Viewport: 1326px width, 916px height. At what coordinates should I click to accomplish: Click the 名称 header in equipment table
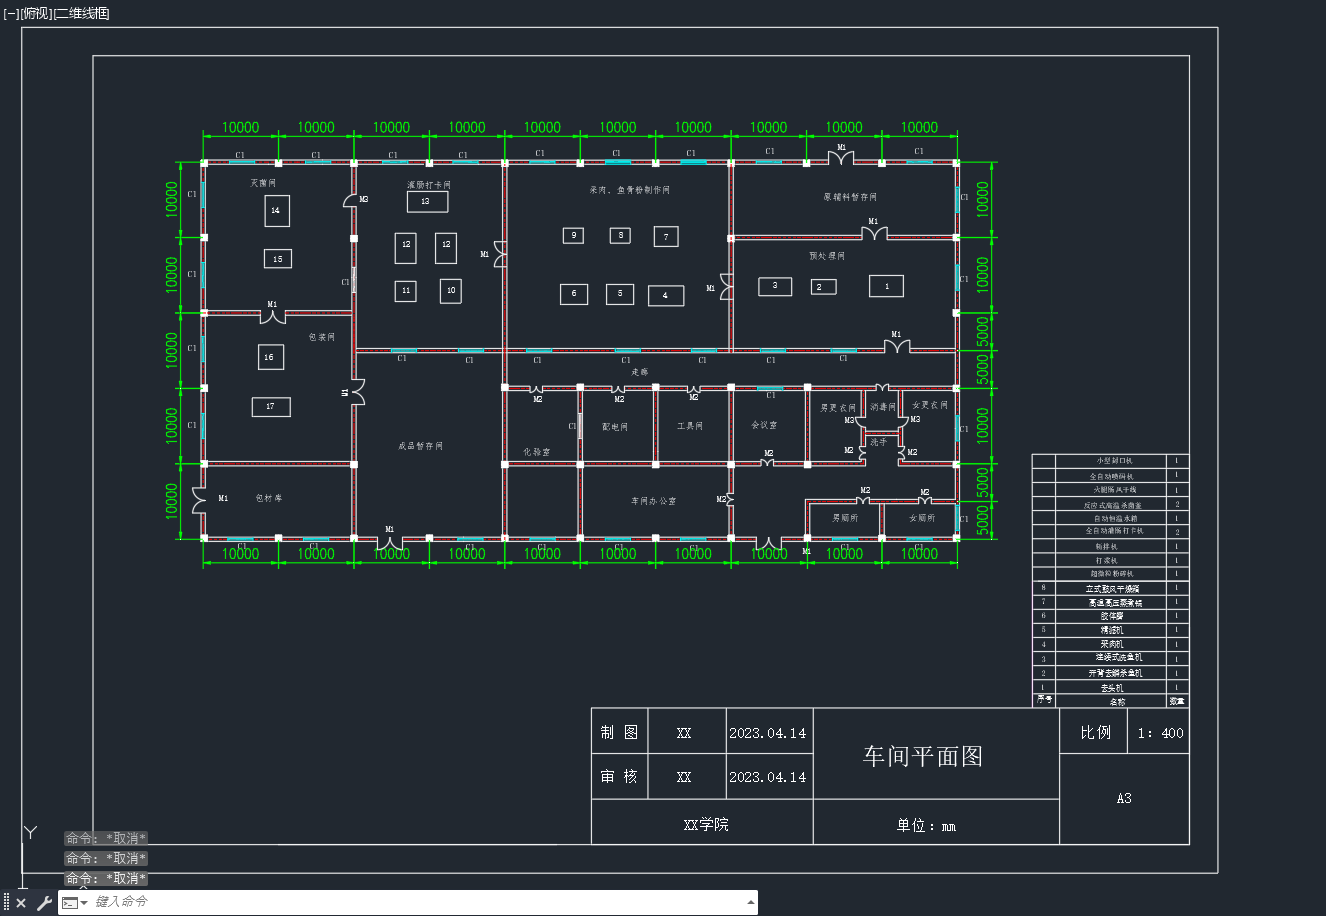1117,702
